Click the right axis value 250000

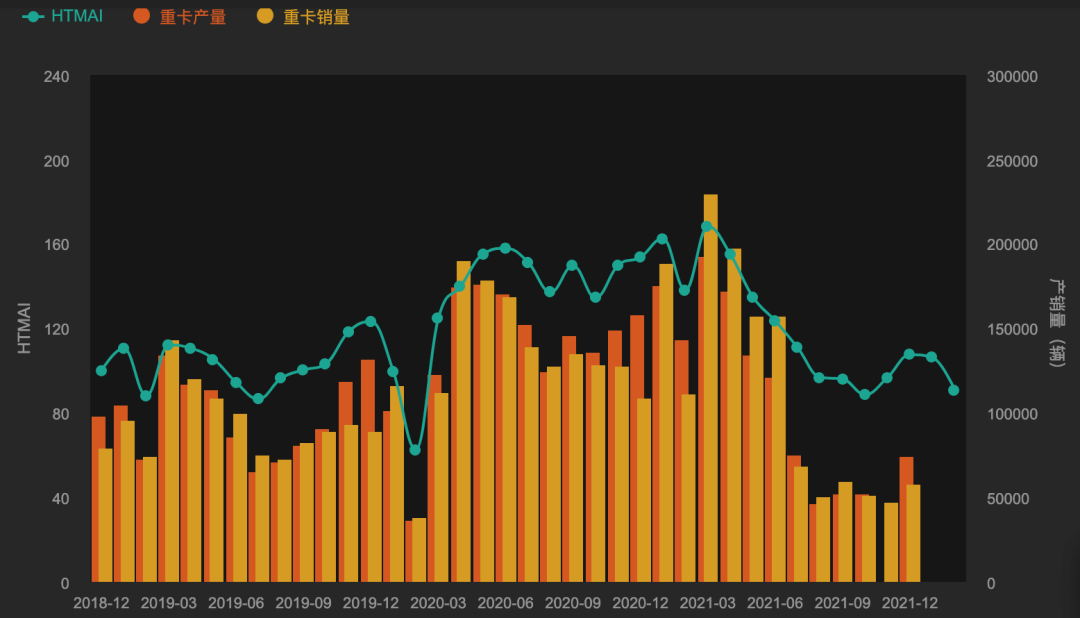pos(1012,161)
